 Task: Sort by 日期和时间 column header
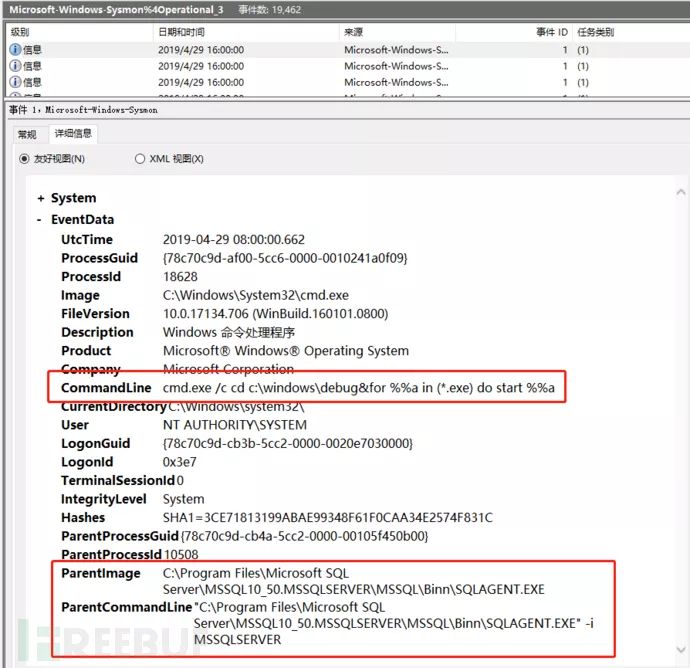[181, 32]
